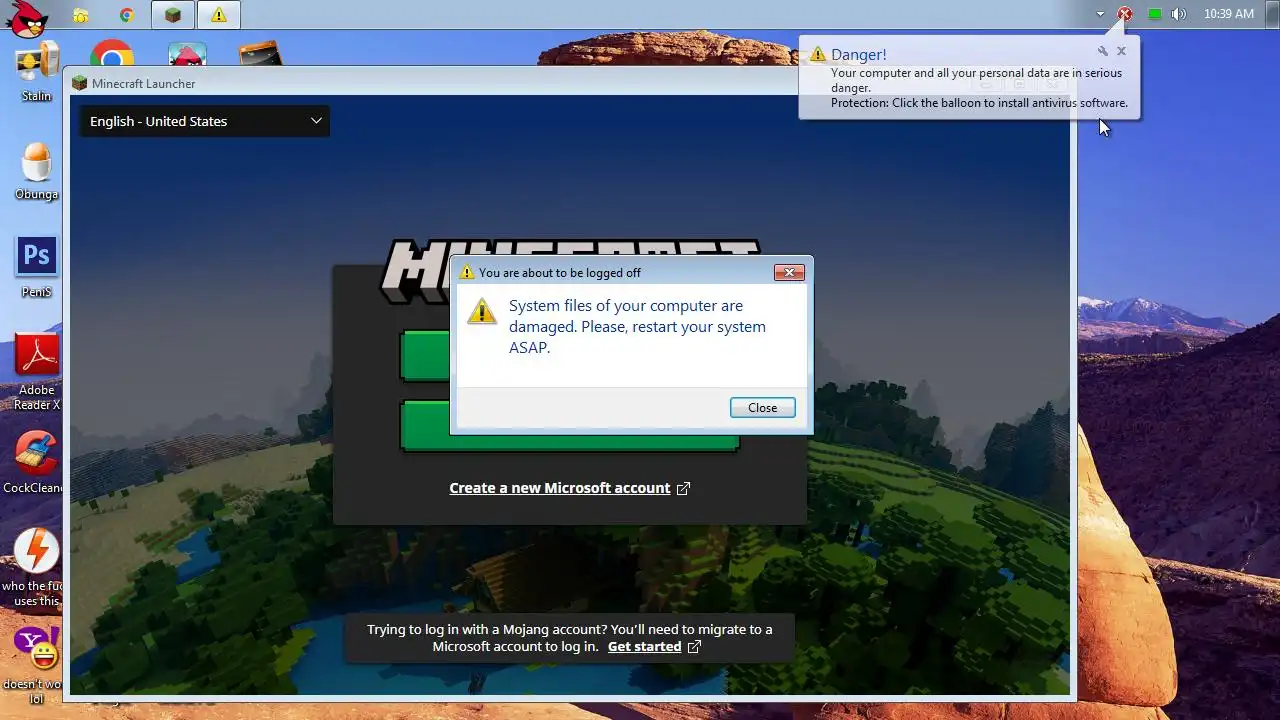Open the Angry Birds desktop shortcut
Image resolution: width=1280 pixels, height=720 pixels.
pyautogui.click(x=187, y=54)
